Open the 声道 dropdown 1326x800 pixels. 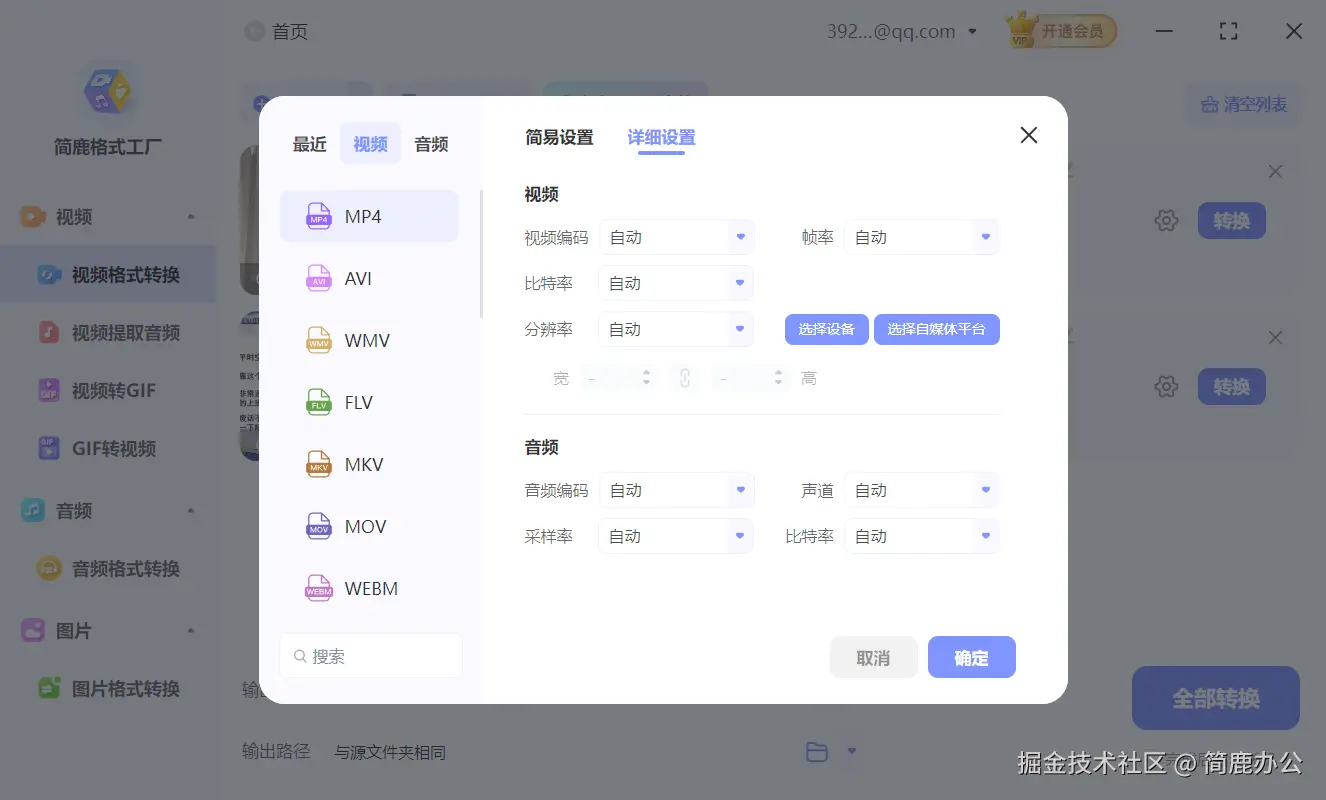coord(922,491)
